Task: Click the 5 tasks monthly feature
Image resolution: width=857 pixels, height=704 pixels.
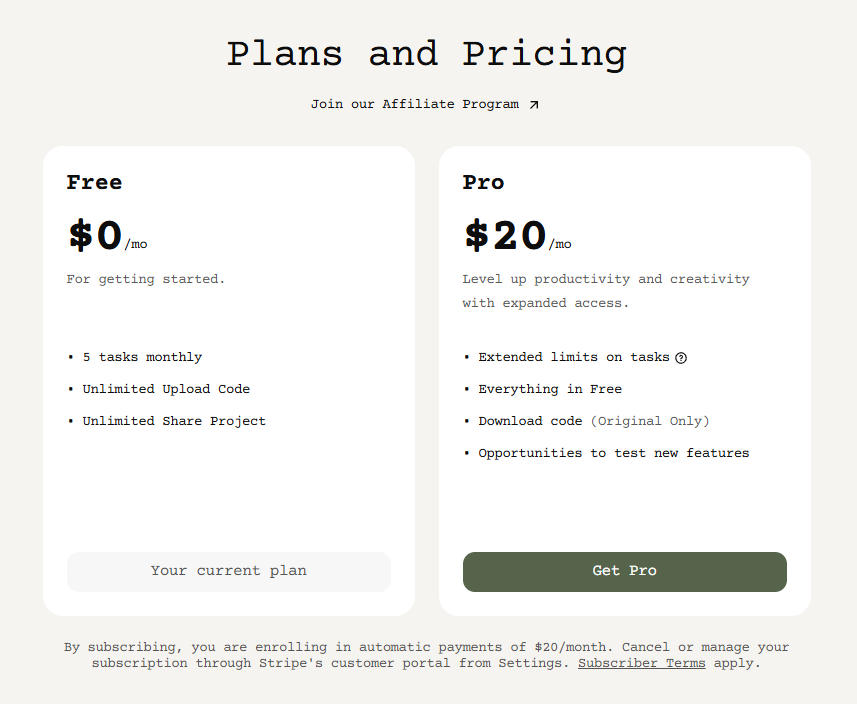Action: pyautogui.click(x=142, y=357)
